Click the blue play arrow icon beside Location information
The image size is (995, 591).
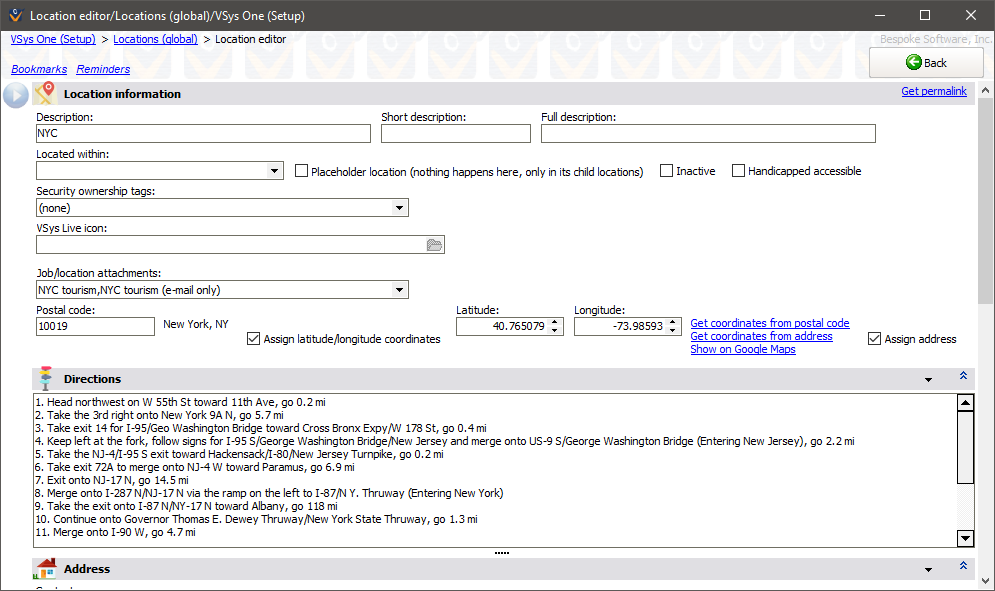[16, 95]
